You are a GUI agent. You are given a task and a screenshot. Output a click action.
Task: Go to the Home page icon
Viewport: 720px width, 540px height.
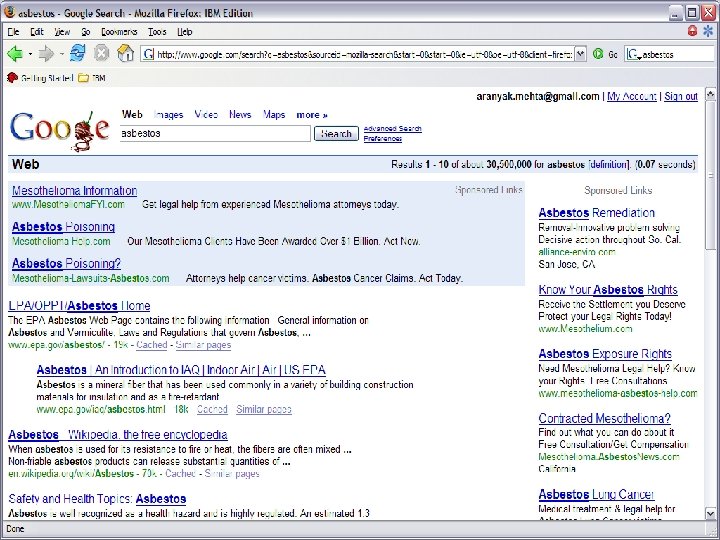[x=125, y=53]
